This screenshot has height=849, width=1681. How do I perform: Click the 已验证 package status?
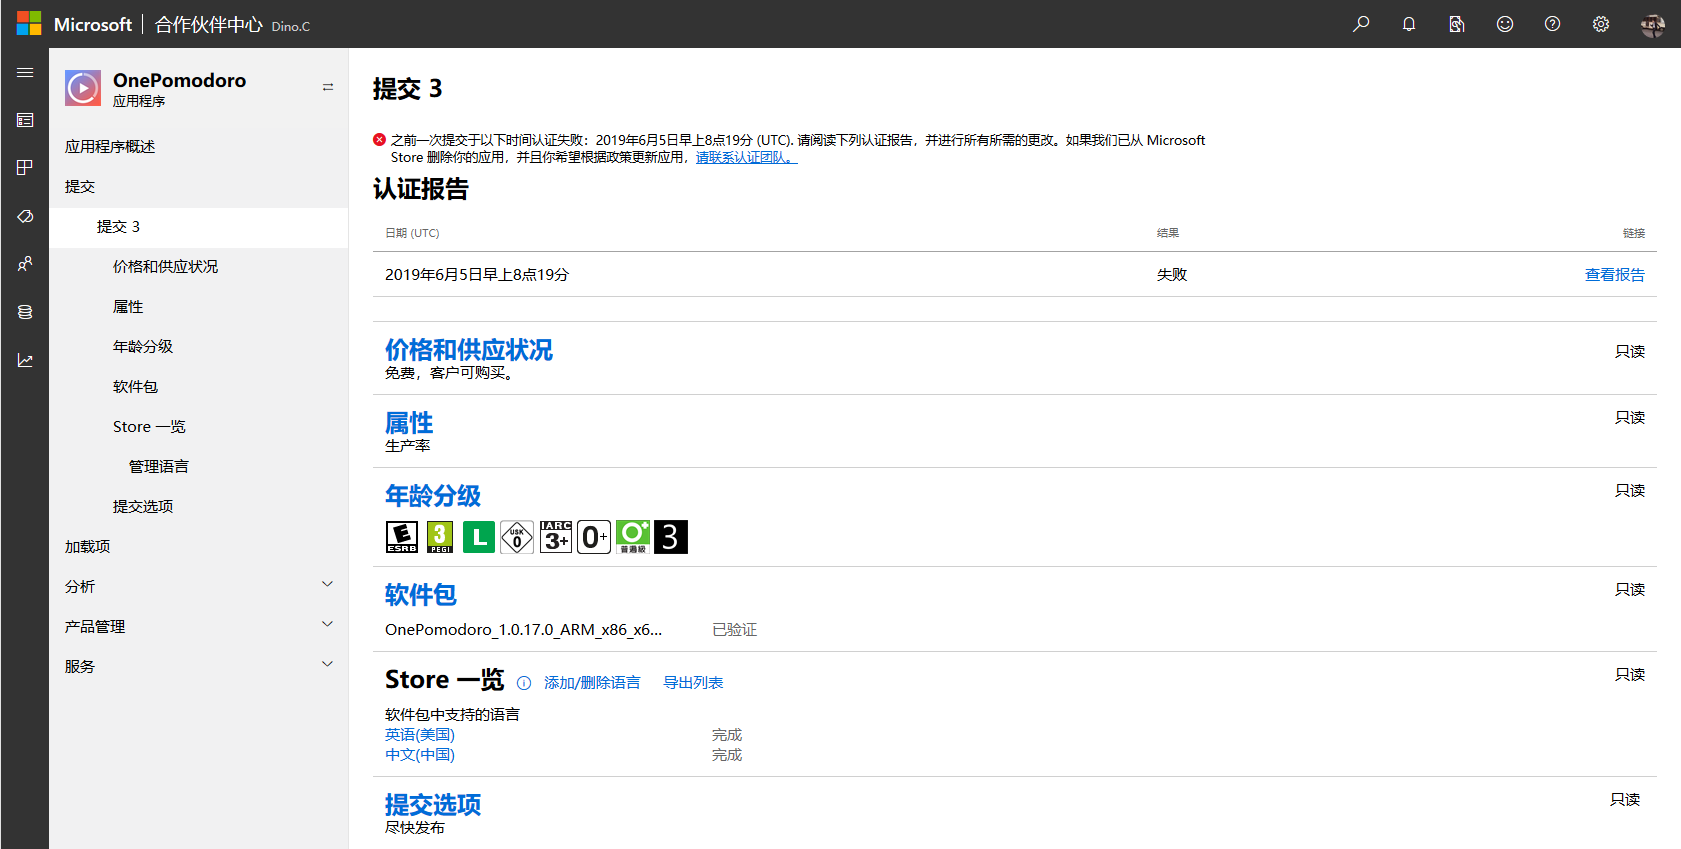tap(734, 630)
